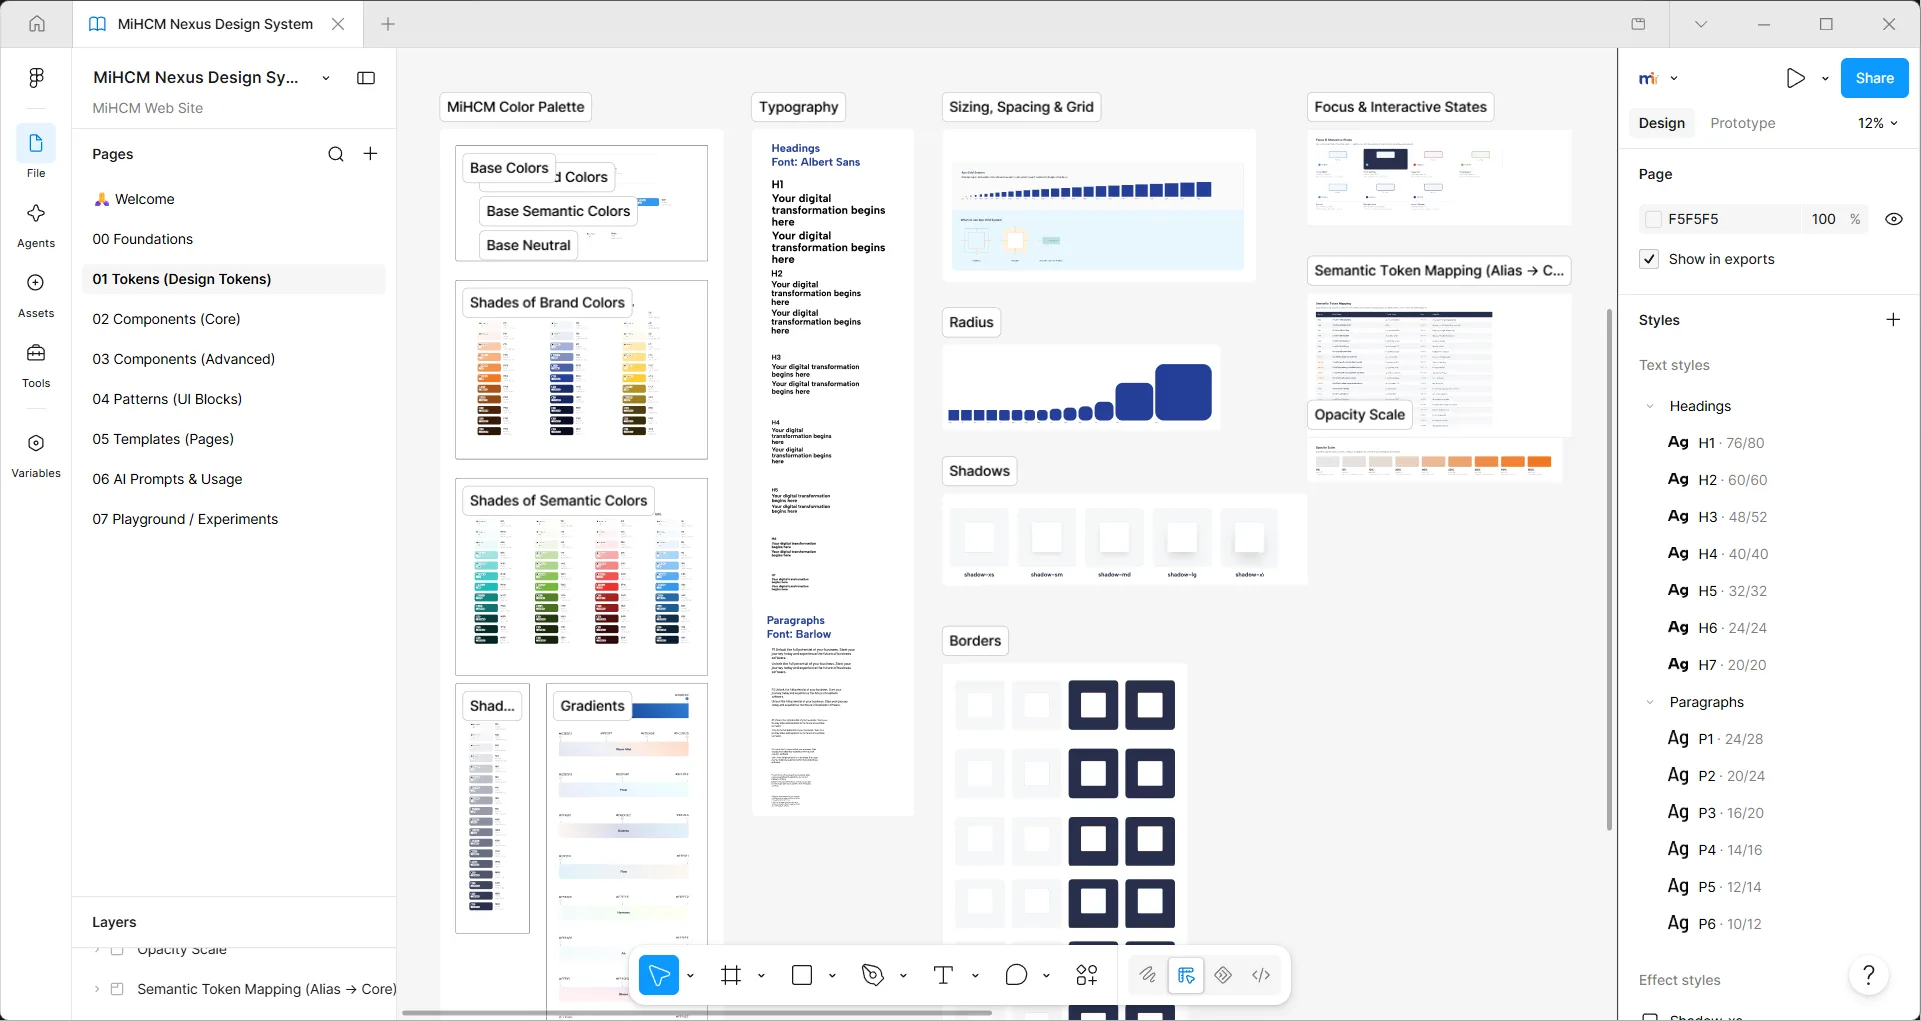Collapse the Paragraphs text styles group
The height and width of the screenshot is (1021, 1921).
point(1650,702)
